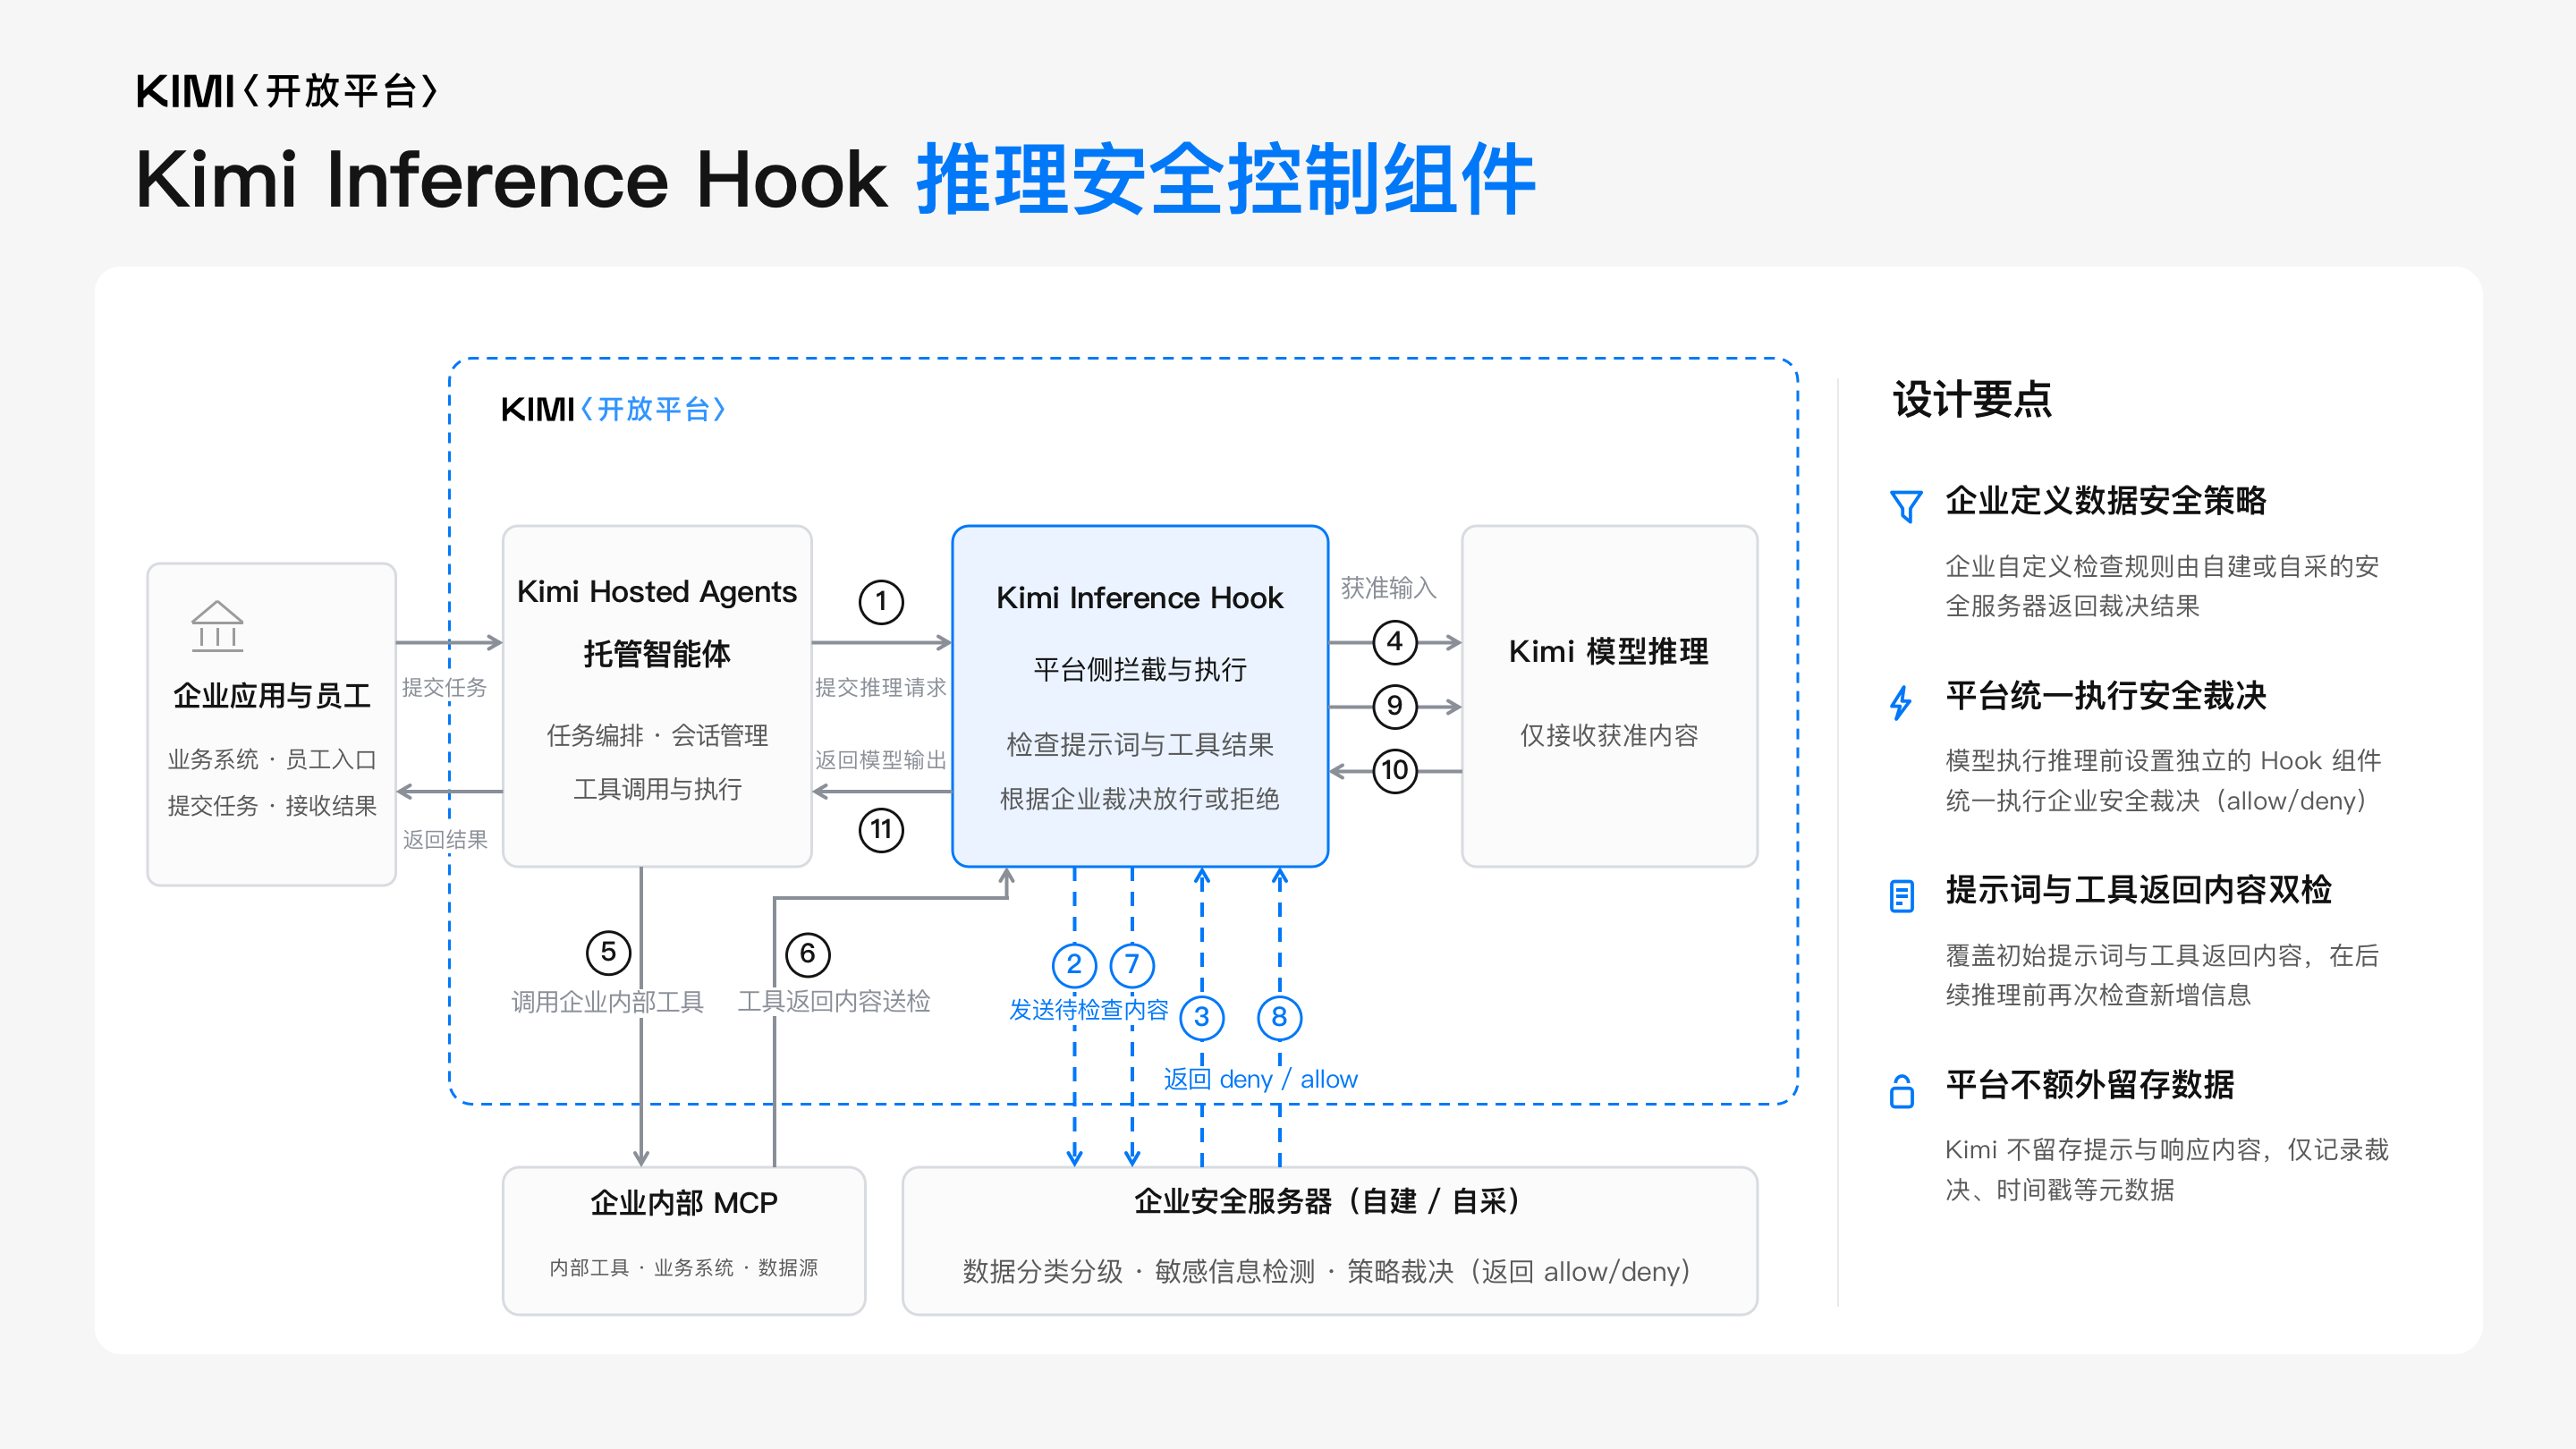This screenshot has width=2576, height=1449.
Task: Click the funnel icon beside 企业定义数据安全策略
Action: coord(1905,506)
